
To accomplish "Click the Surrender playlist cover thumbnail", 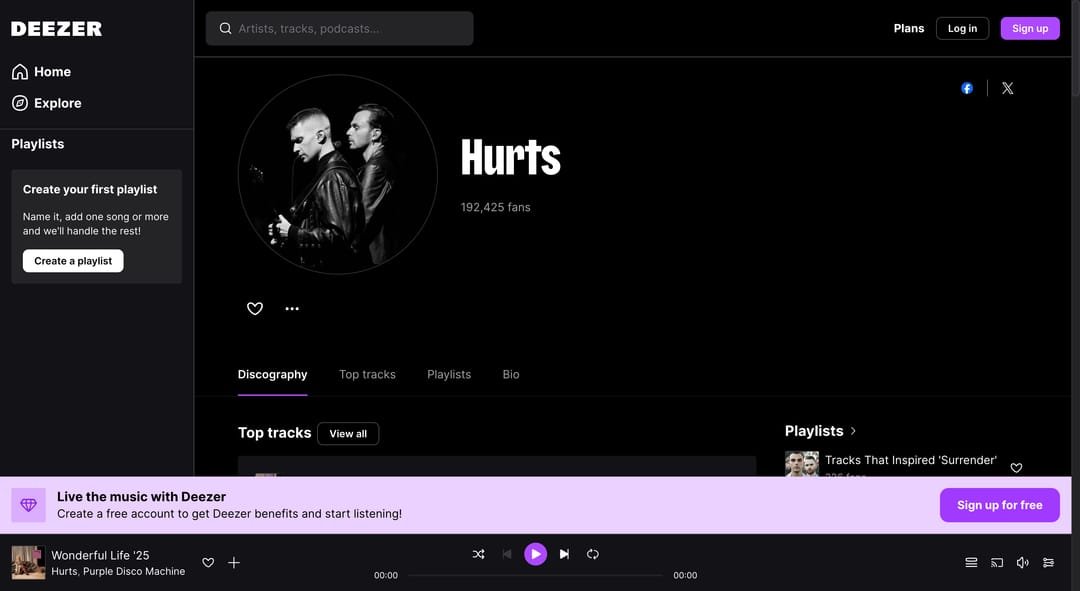I will (x=802, y=464).
